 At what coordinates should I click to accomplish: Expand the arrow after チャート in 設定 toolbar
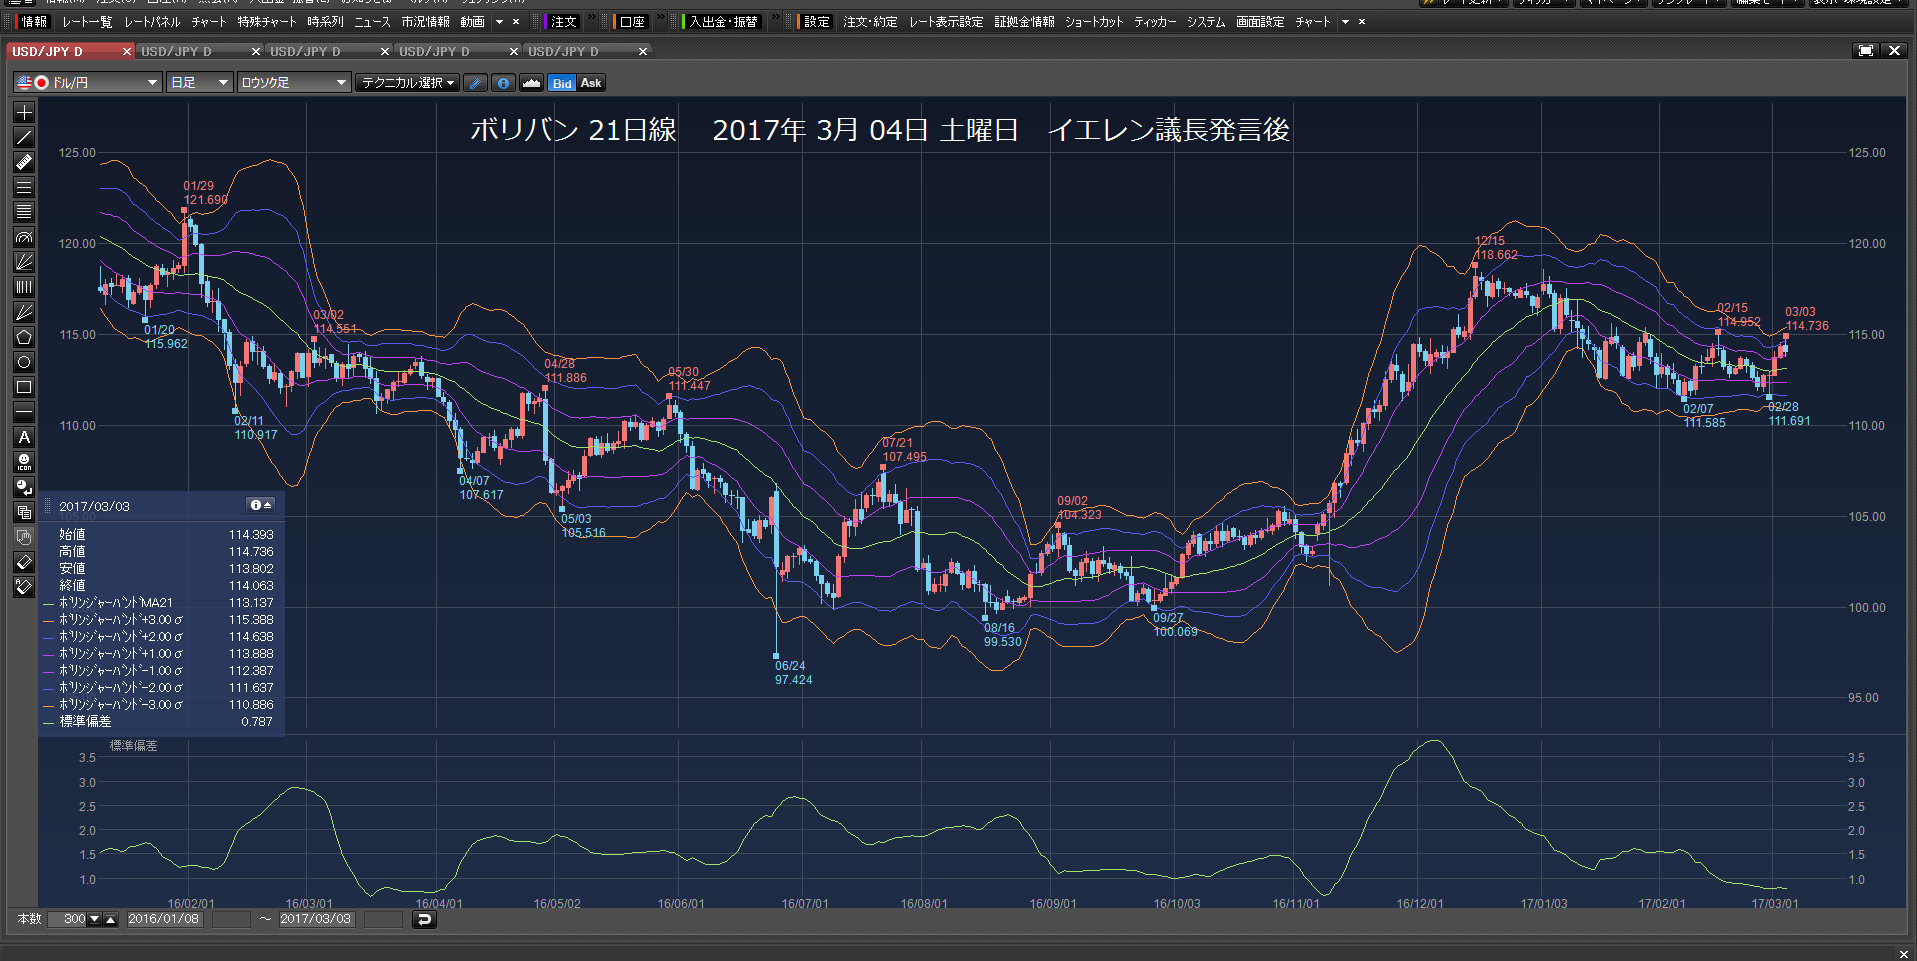point(1346,22)
